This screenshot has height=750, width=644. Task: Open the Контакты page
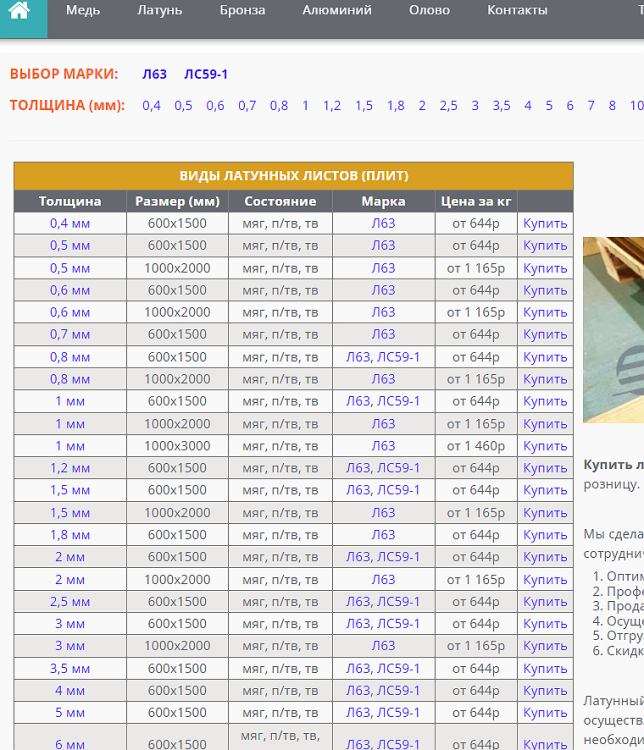(517, 11)
